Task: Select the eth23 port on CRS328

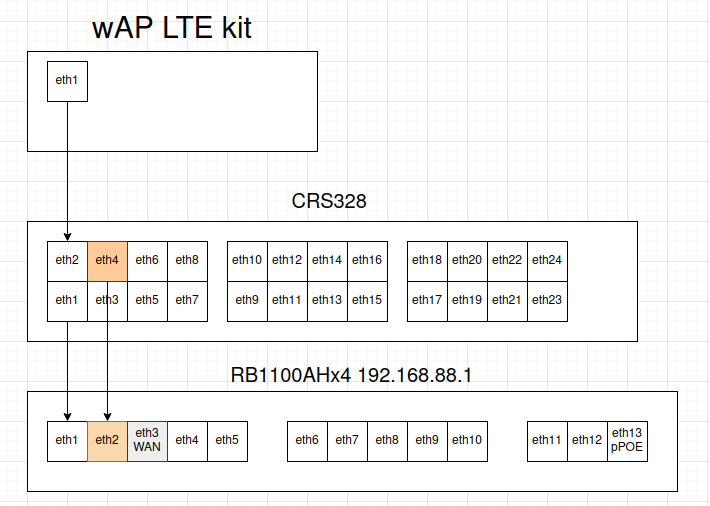Action: (x=547, y=301)
